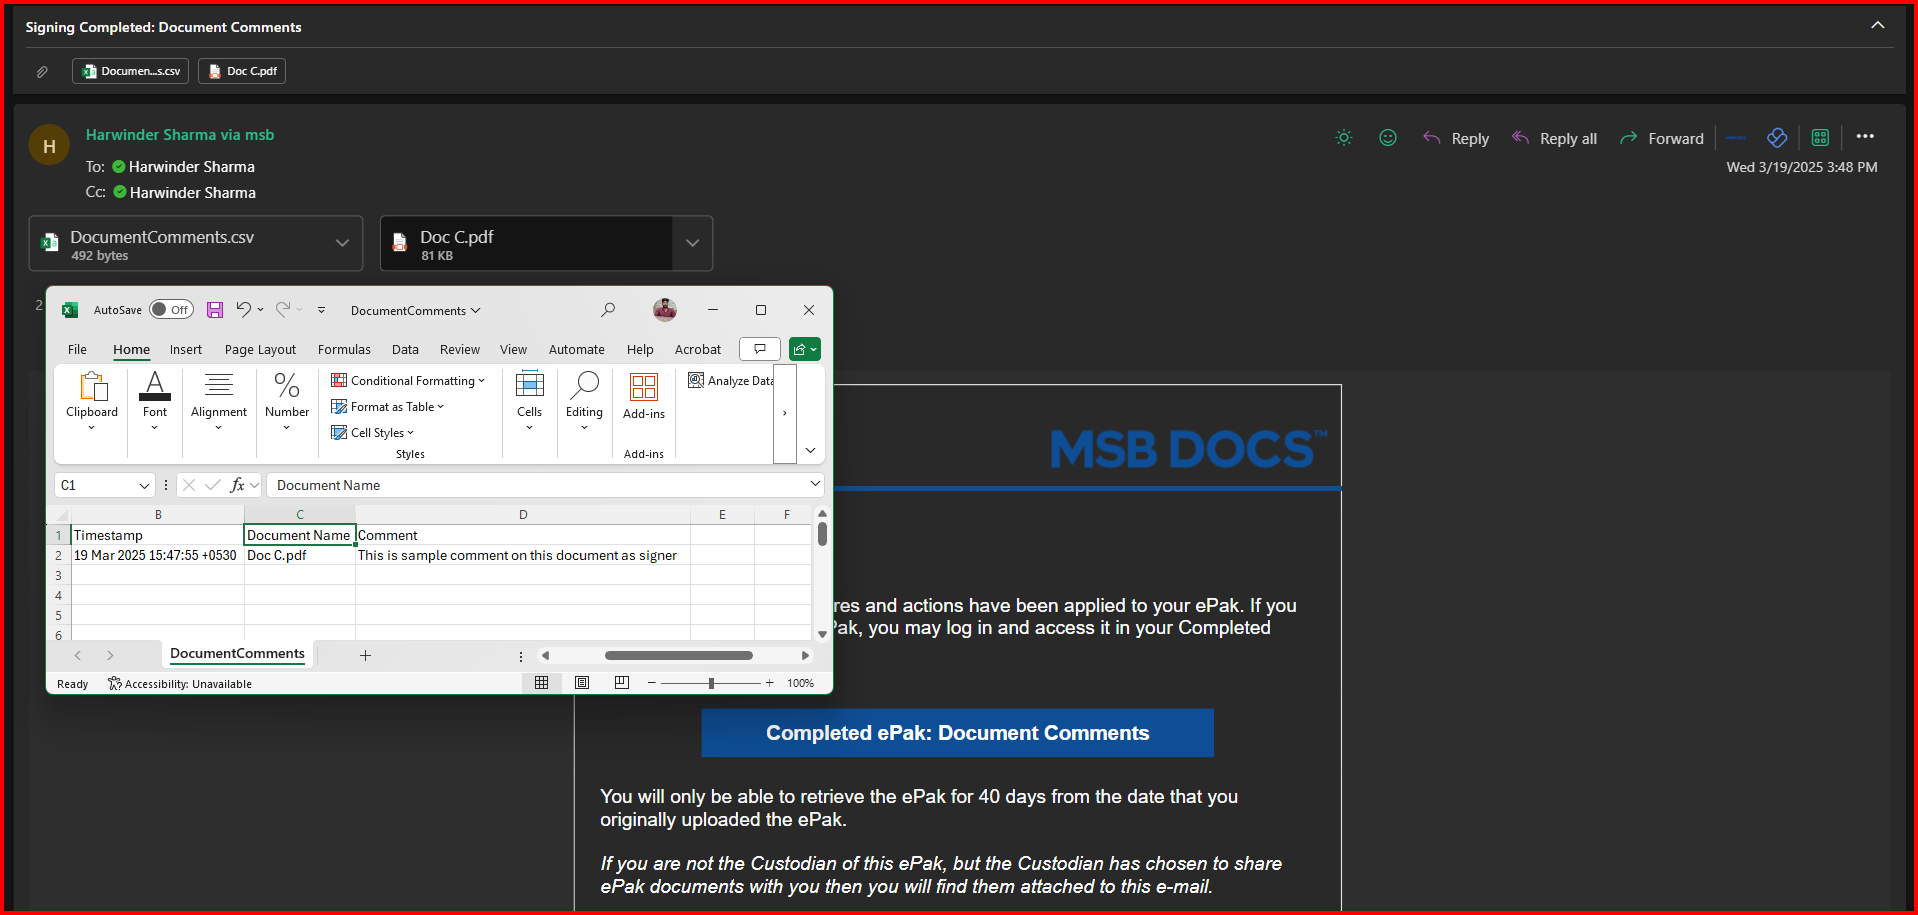Open the DocumentComments.csv attachment dropdown arrow

point(342,244)
